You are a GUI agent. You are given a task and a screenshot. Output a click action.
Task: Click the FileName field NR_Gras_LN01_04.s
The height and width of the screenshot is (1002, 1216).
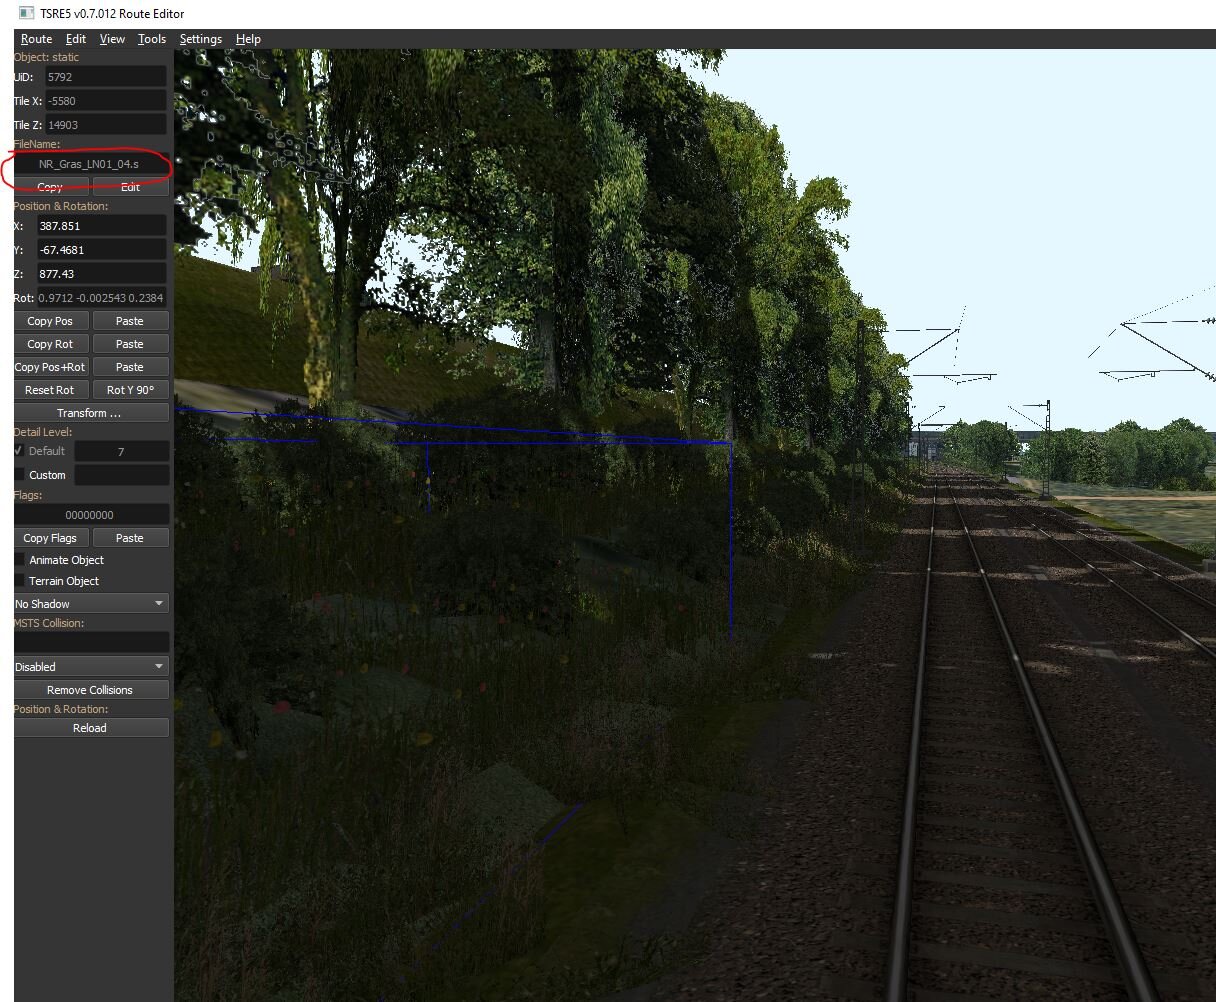tap(90, 163)
